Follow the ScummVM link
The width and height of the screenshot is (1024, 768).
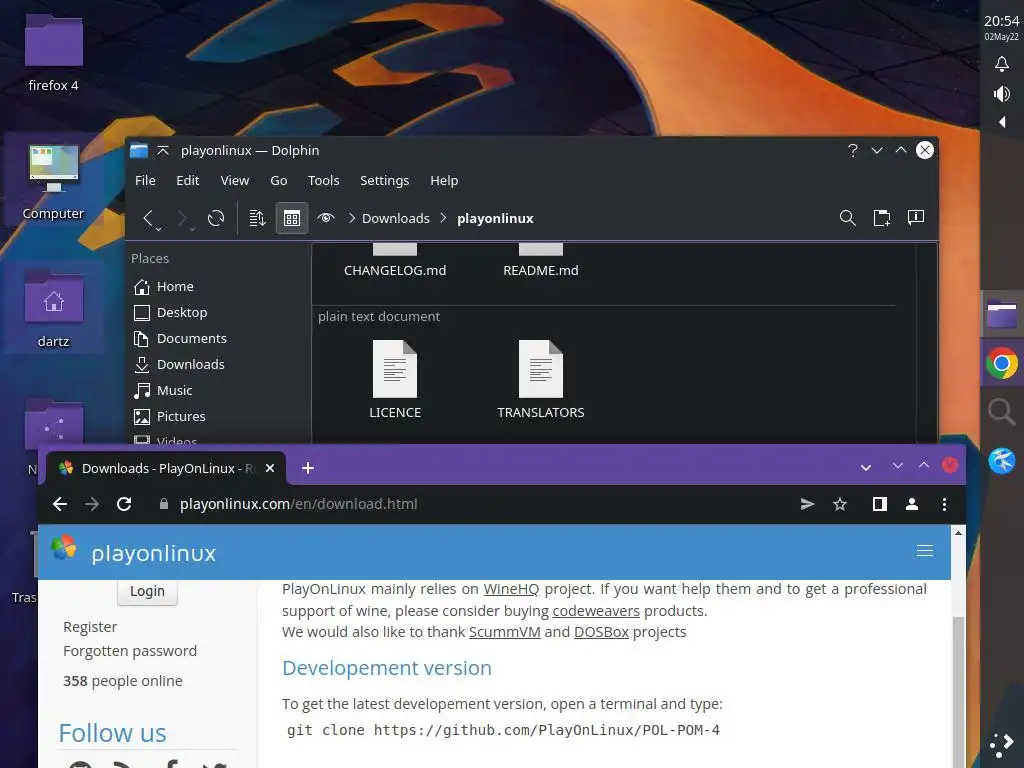tap(505, 632)
